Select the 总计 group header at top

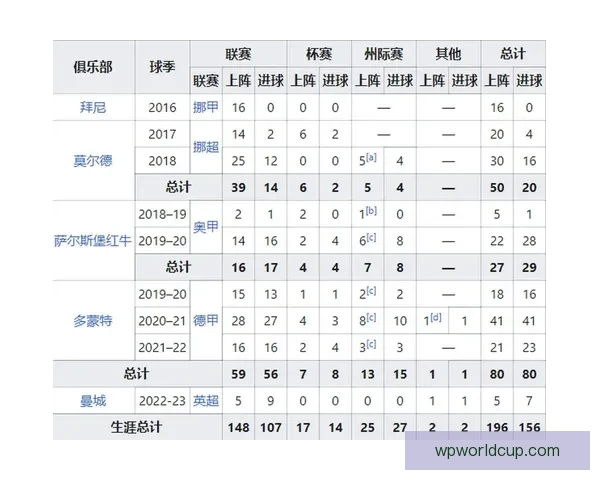(513, 54)
